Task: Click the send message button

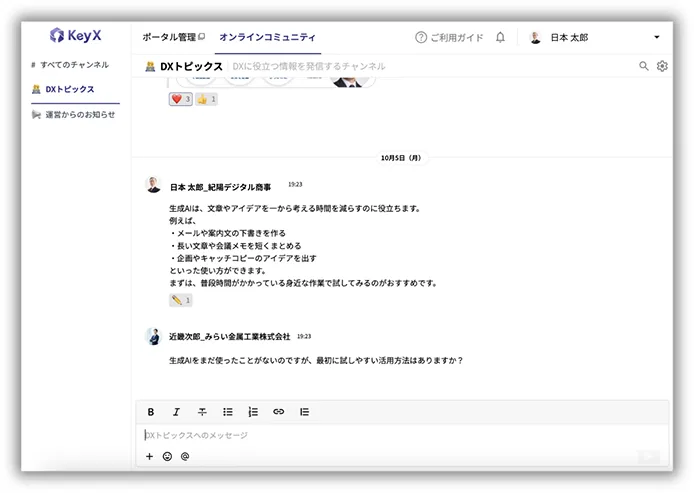Action: (x=648, y=457)
